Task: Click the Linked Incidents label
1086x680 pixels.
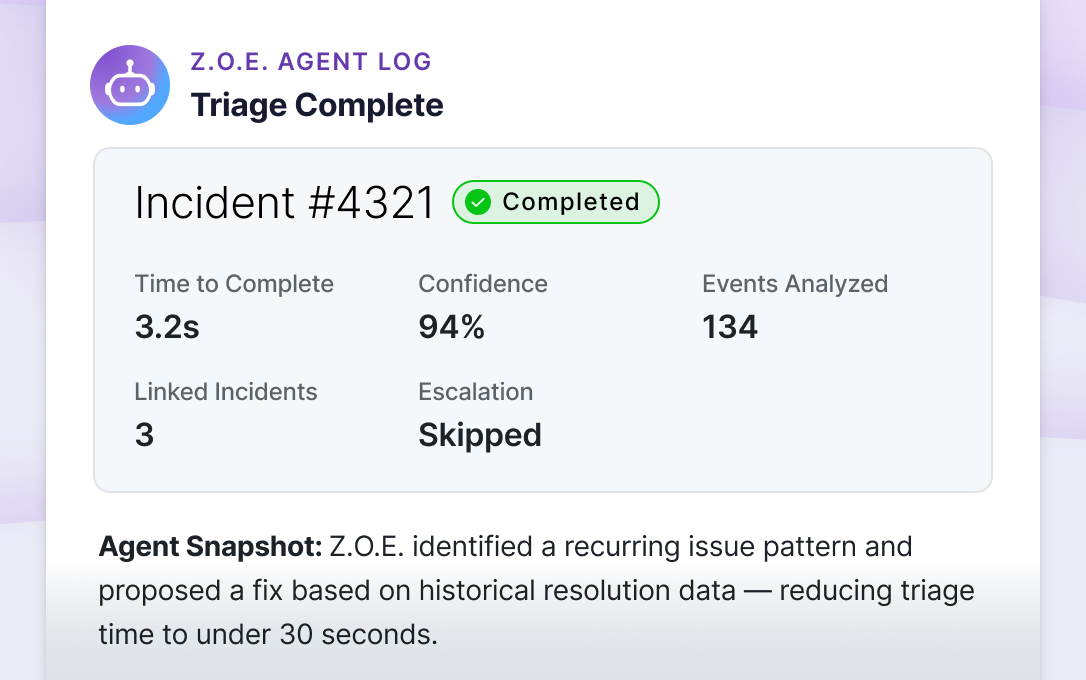Action: click(x=226, y=392)
